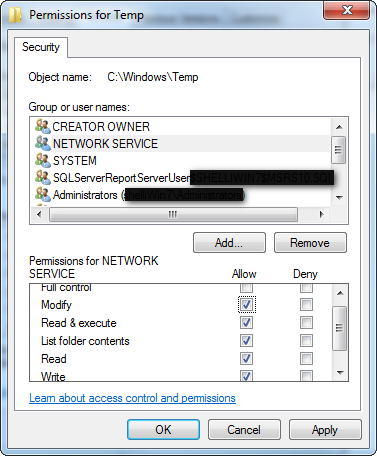Select CREATOR OWNER in the user list
This screenshot has width=377, height=456.
pos(180,126)
